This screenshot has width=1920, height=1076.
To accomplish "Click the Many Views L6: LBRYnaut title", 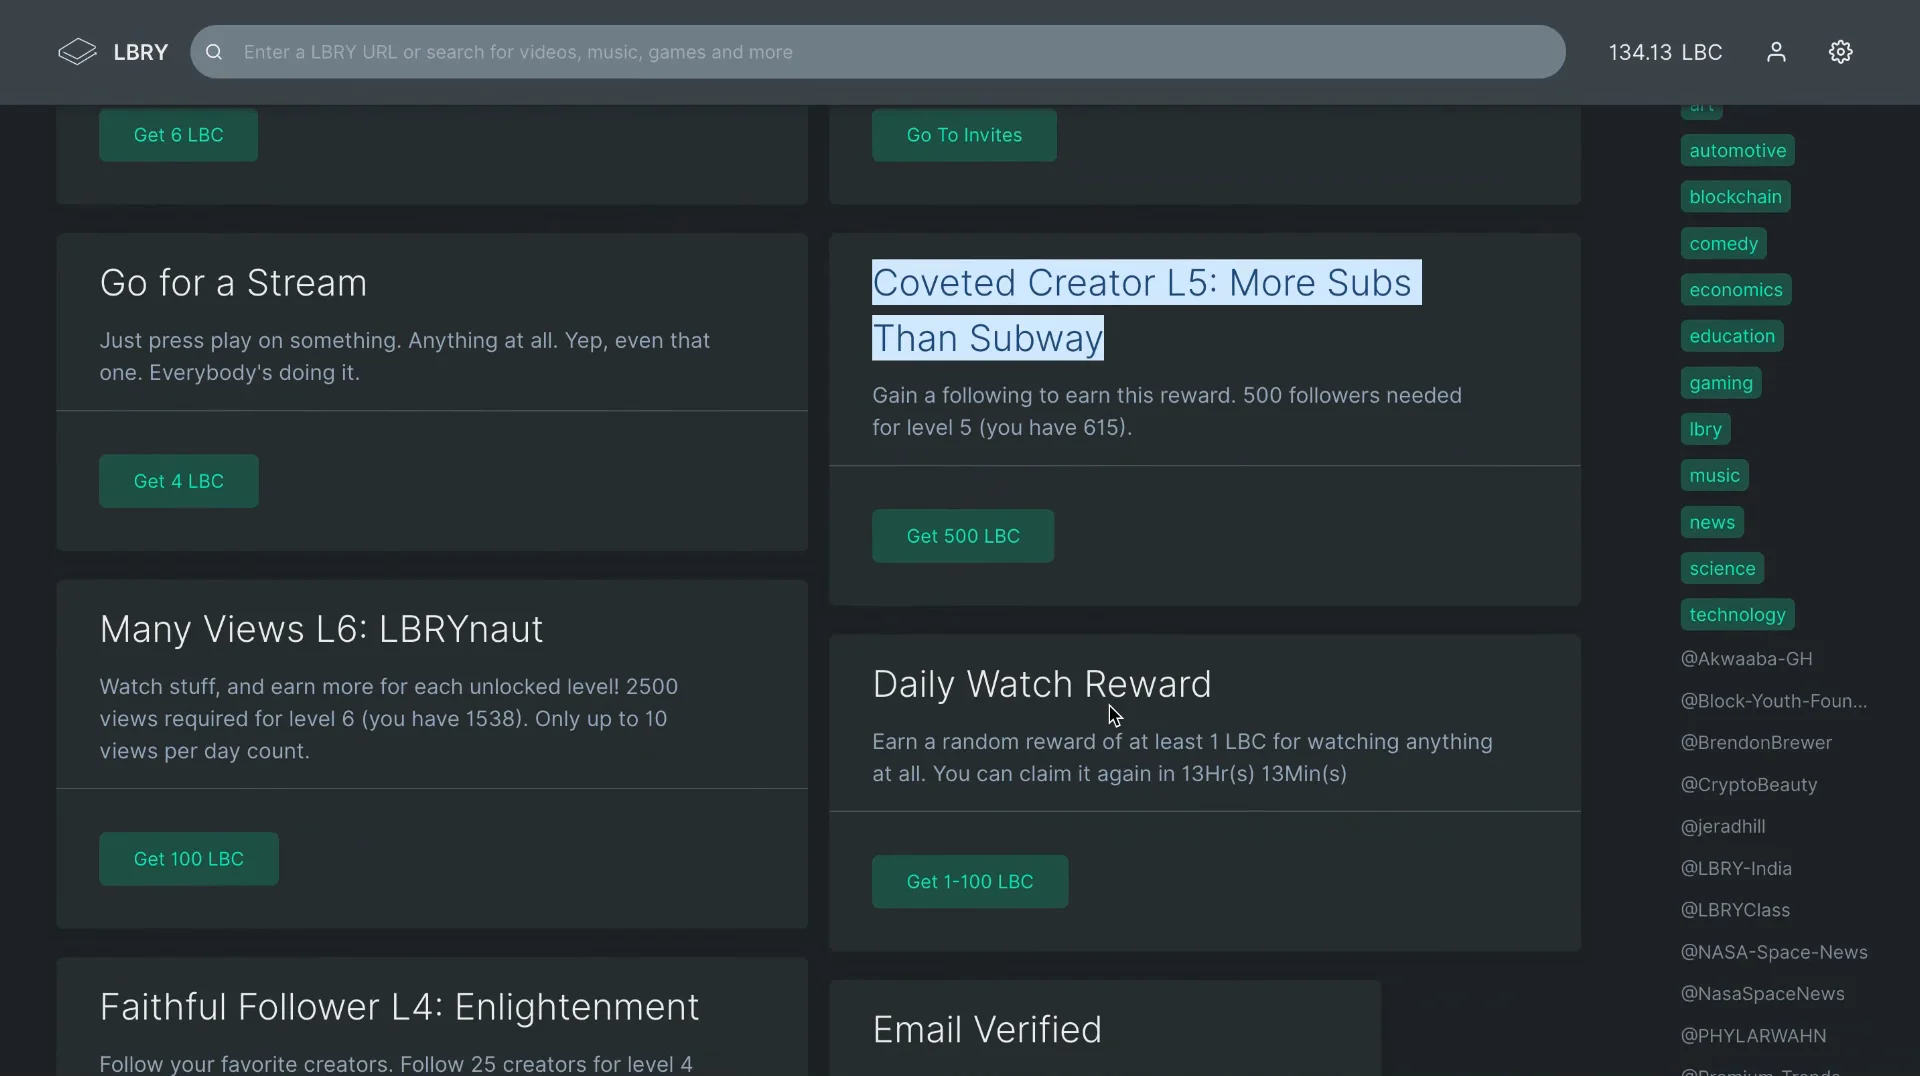I will coord(321,629).
